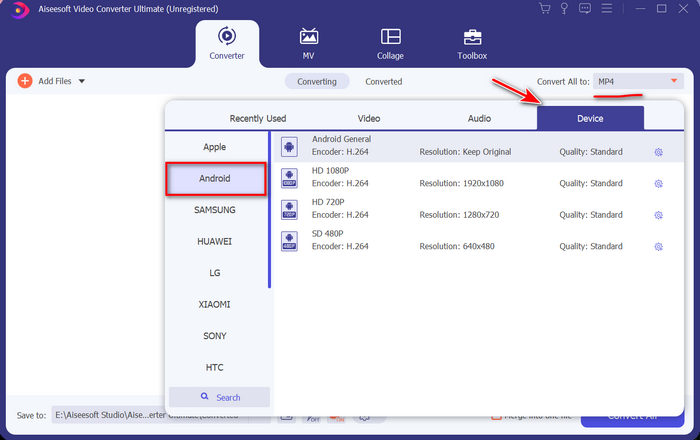The width and height of the screenshot is (700, 440).
Task: Select the Recently Used format tab
Action: (258, 118)
